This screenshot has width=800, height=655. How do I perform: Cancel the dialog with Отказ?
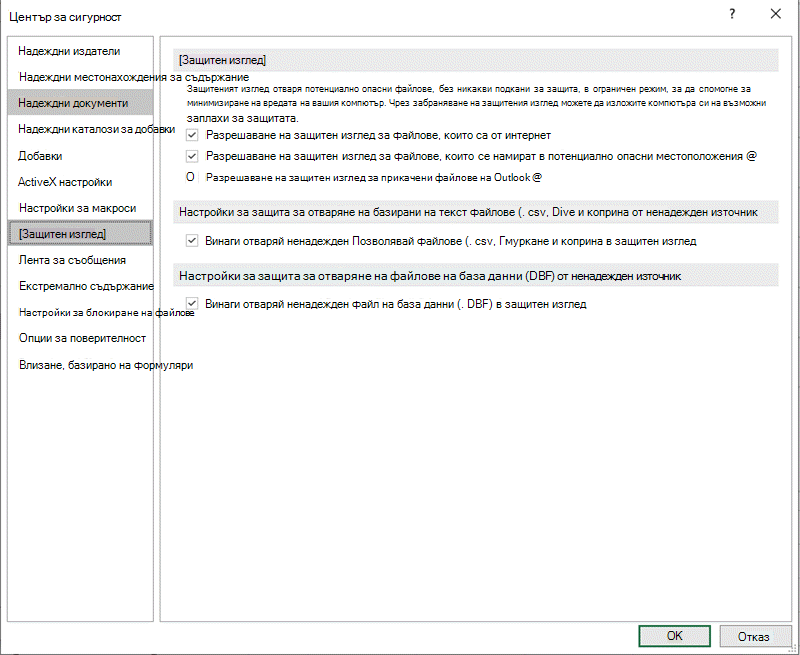[754, 636]
